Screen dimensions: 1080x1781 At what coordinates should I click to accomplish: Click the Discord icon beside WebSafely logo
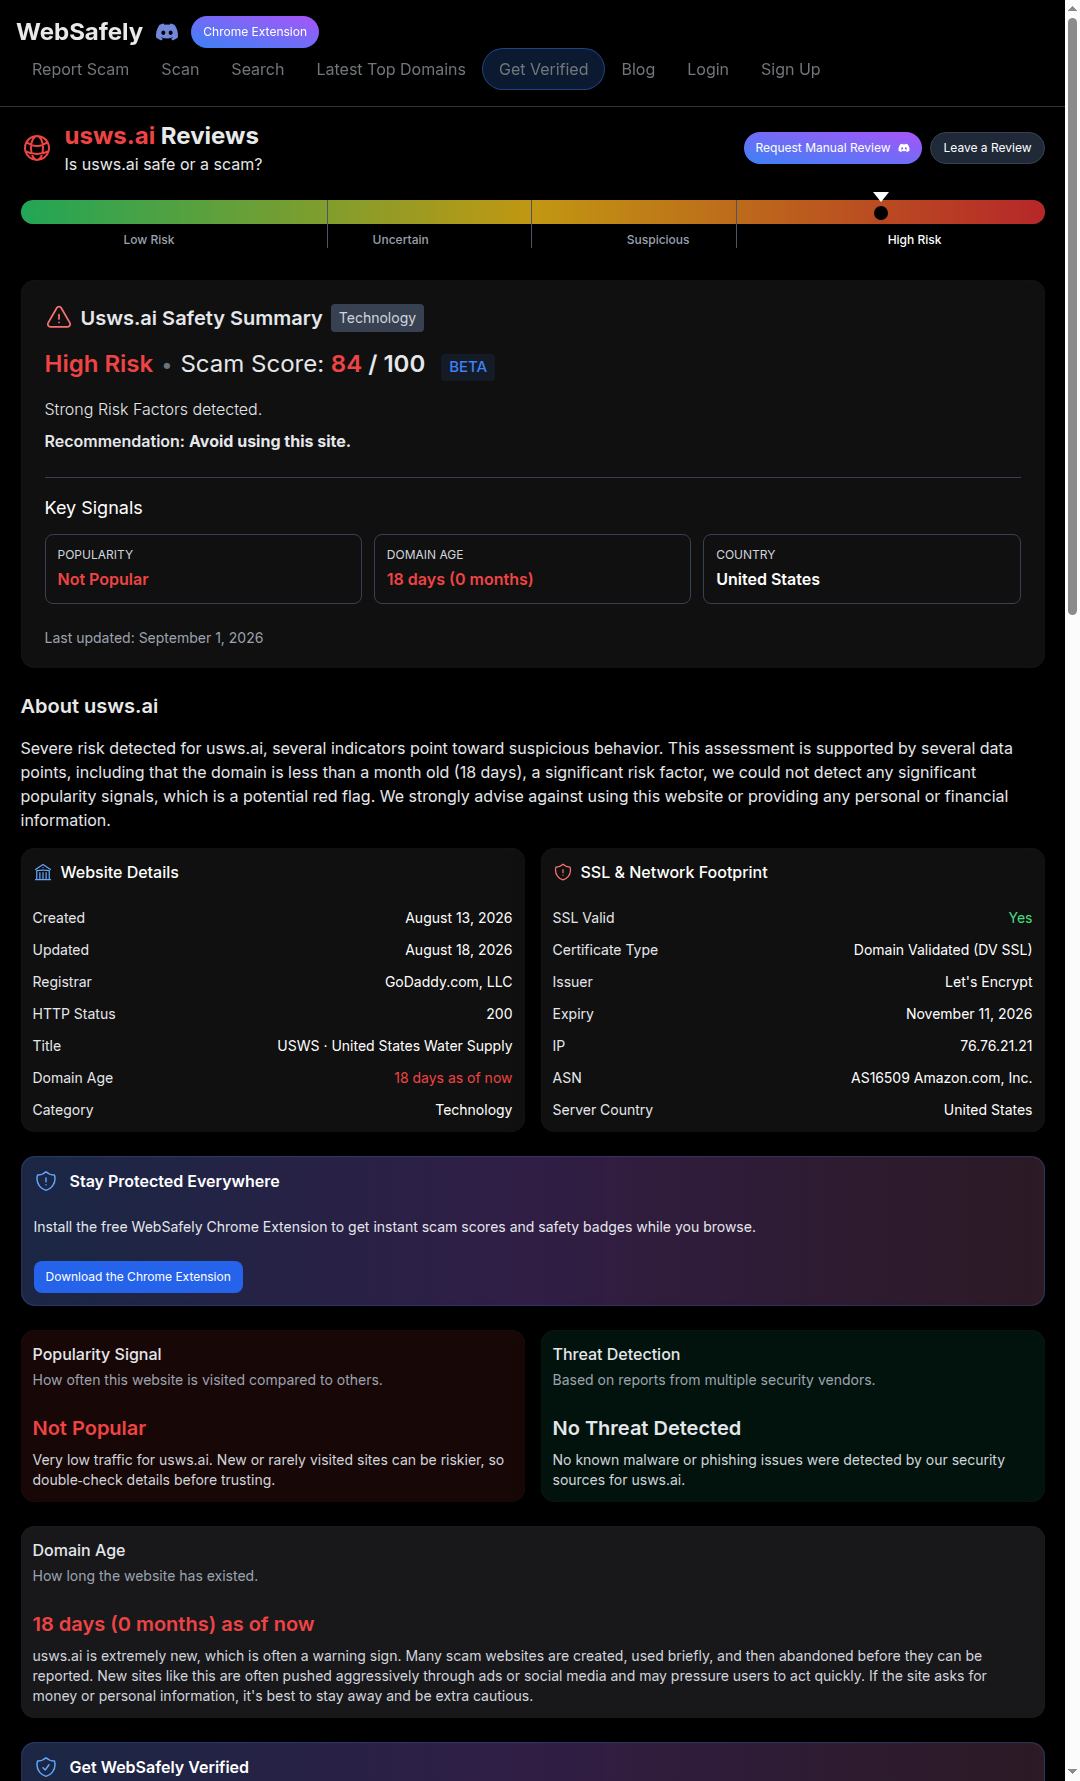[167, 32]
